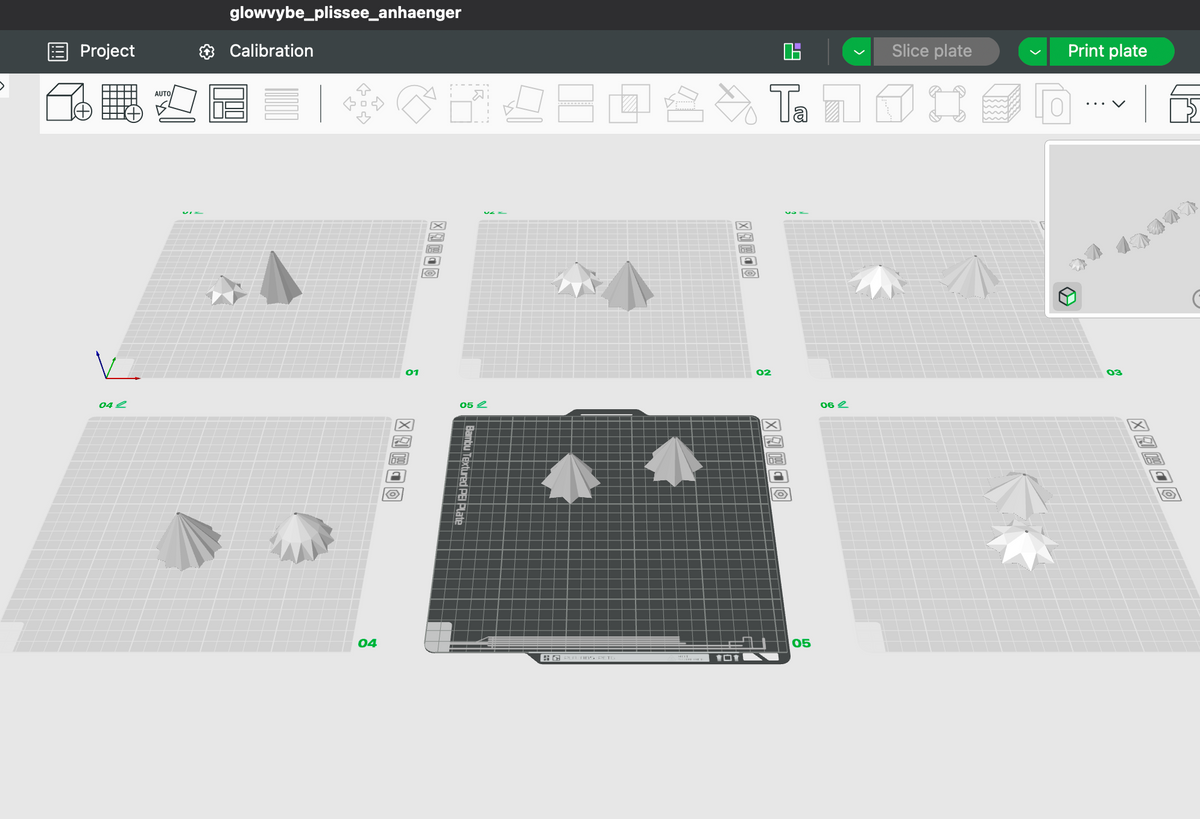The image size is (1200, 819).
Task: Remove all objects from plate 05
Action: pos(773,424)
